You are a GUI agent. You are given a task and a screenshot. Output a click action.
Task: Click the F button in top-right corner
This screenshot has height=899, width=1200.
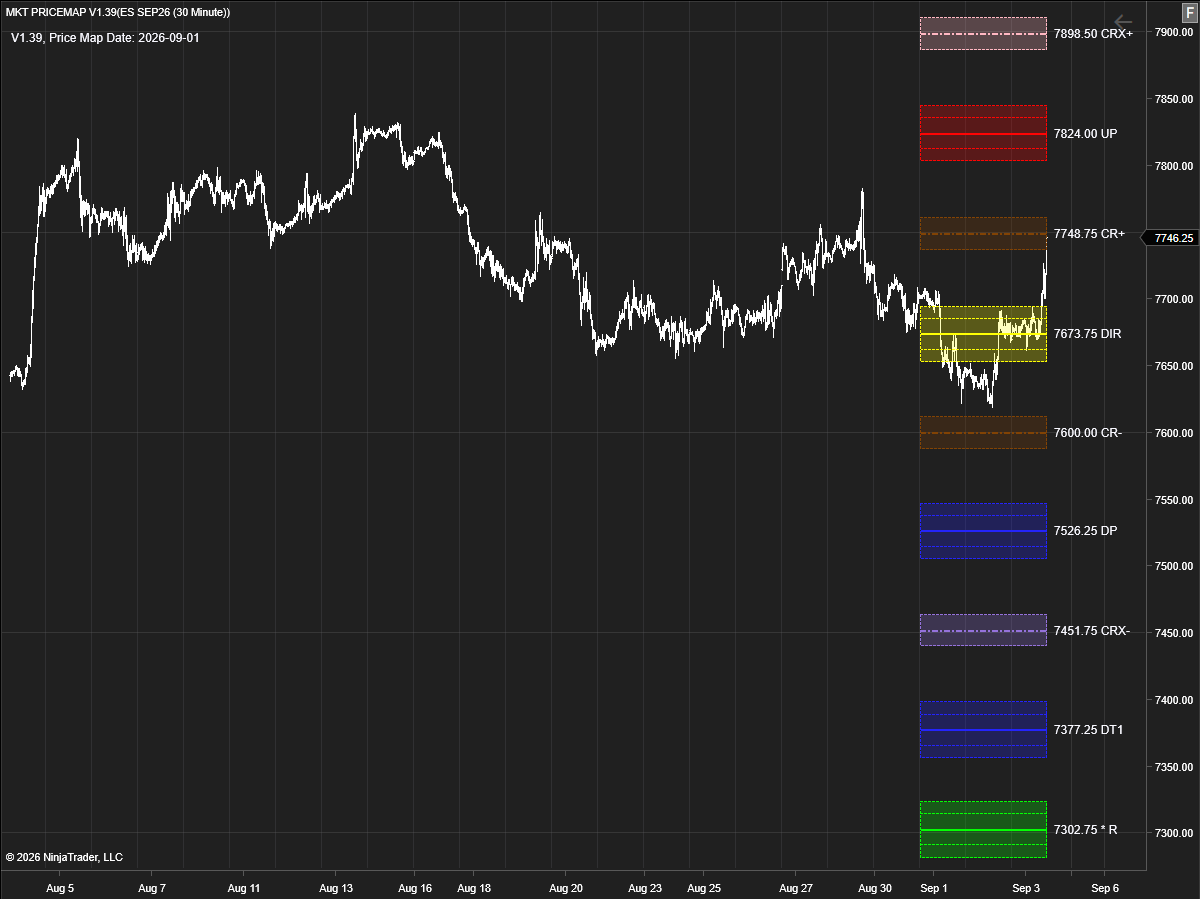click(1189, 11)
